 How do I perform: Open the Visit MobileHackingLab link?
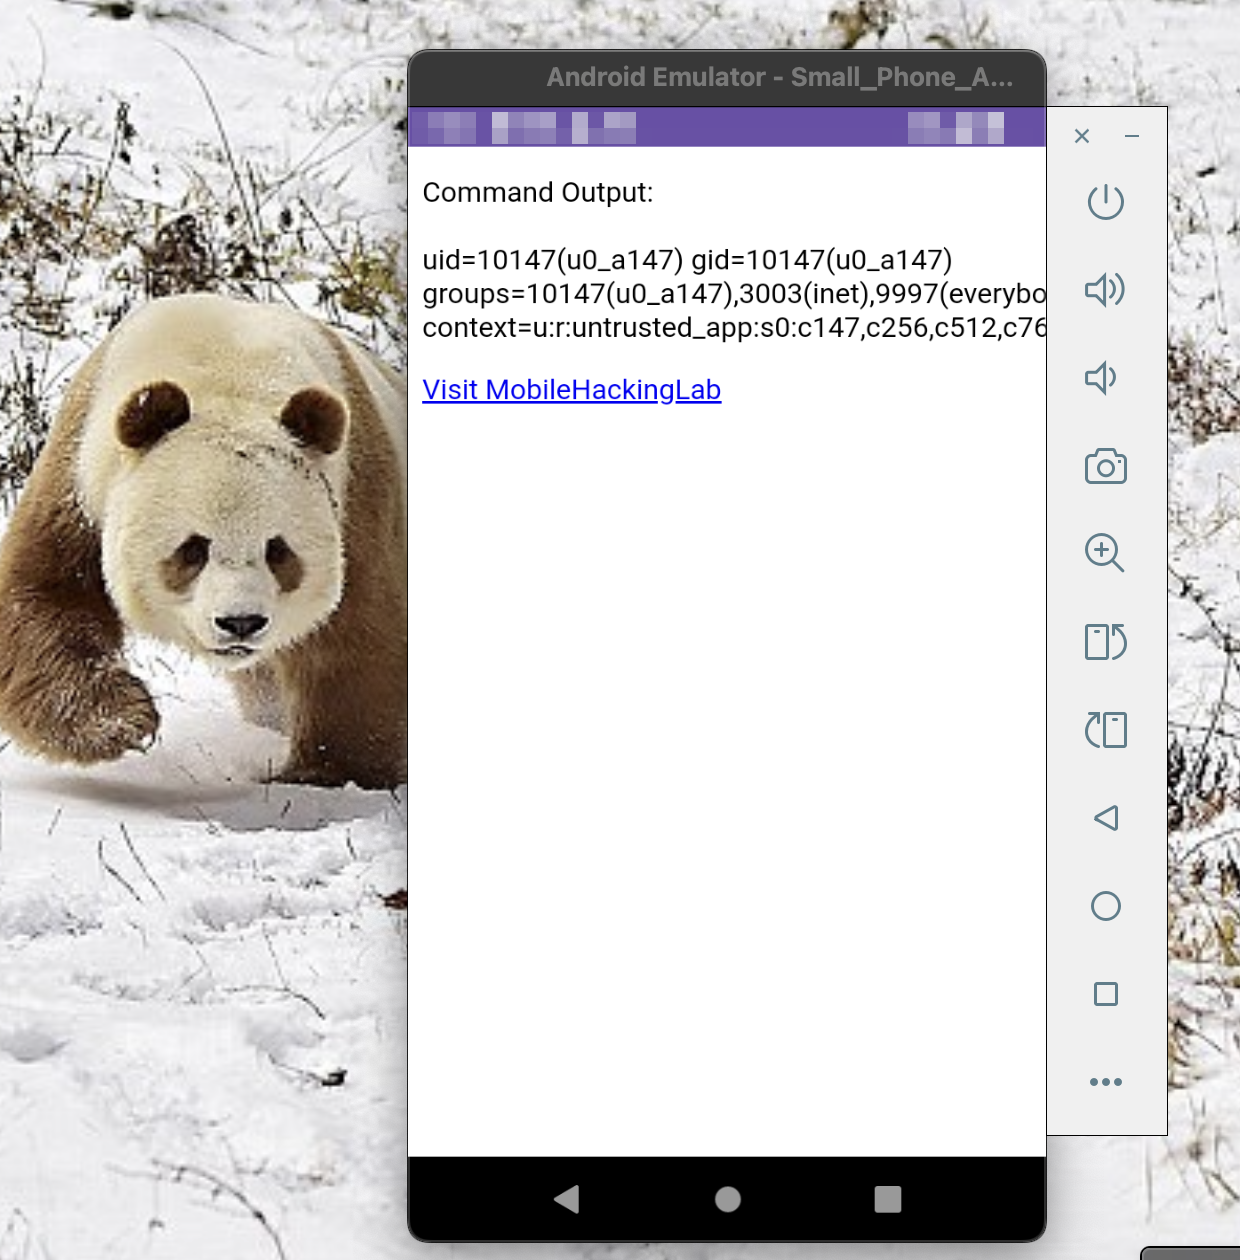(571, 390)
